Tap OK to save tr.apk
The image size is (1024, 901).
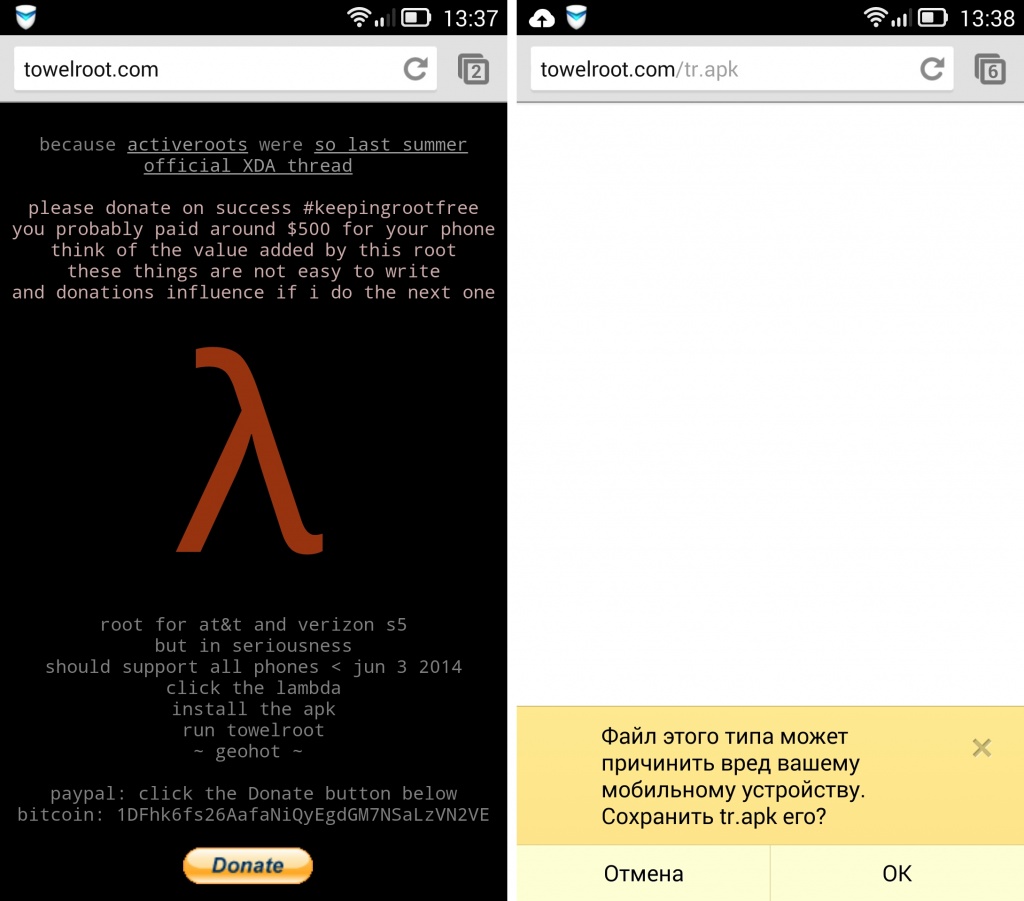click(897, 874)
